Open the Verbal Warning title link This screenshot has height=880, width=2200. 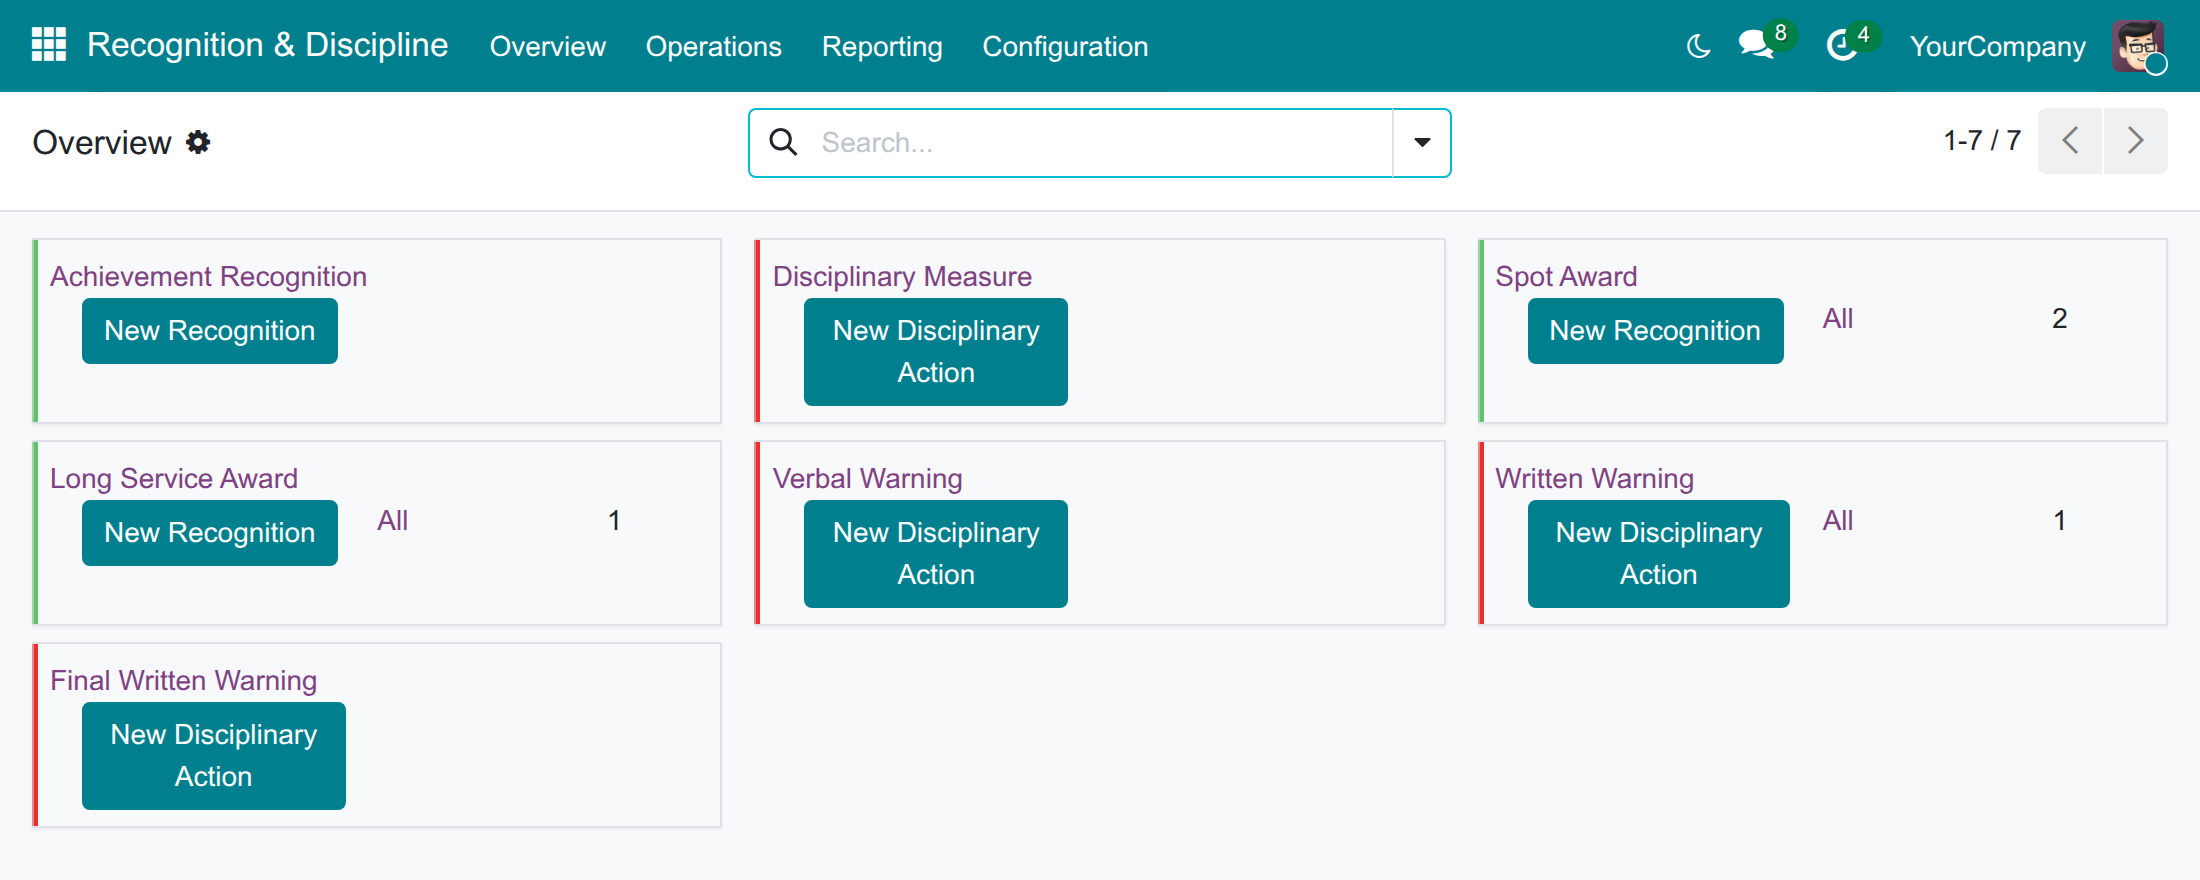[x=867, y=478]
